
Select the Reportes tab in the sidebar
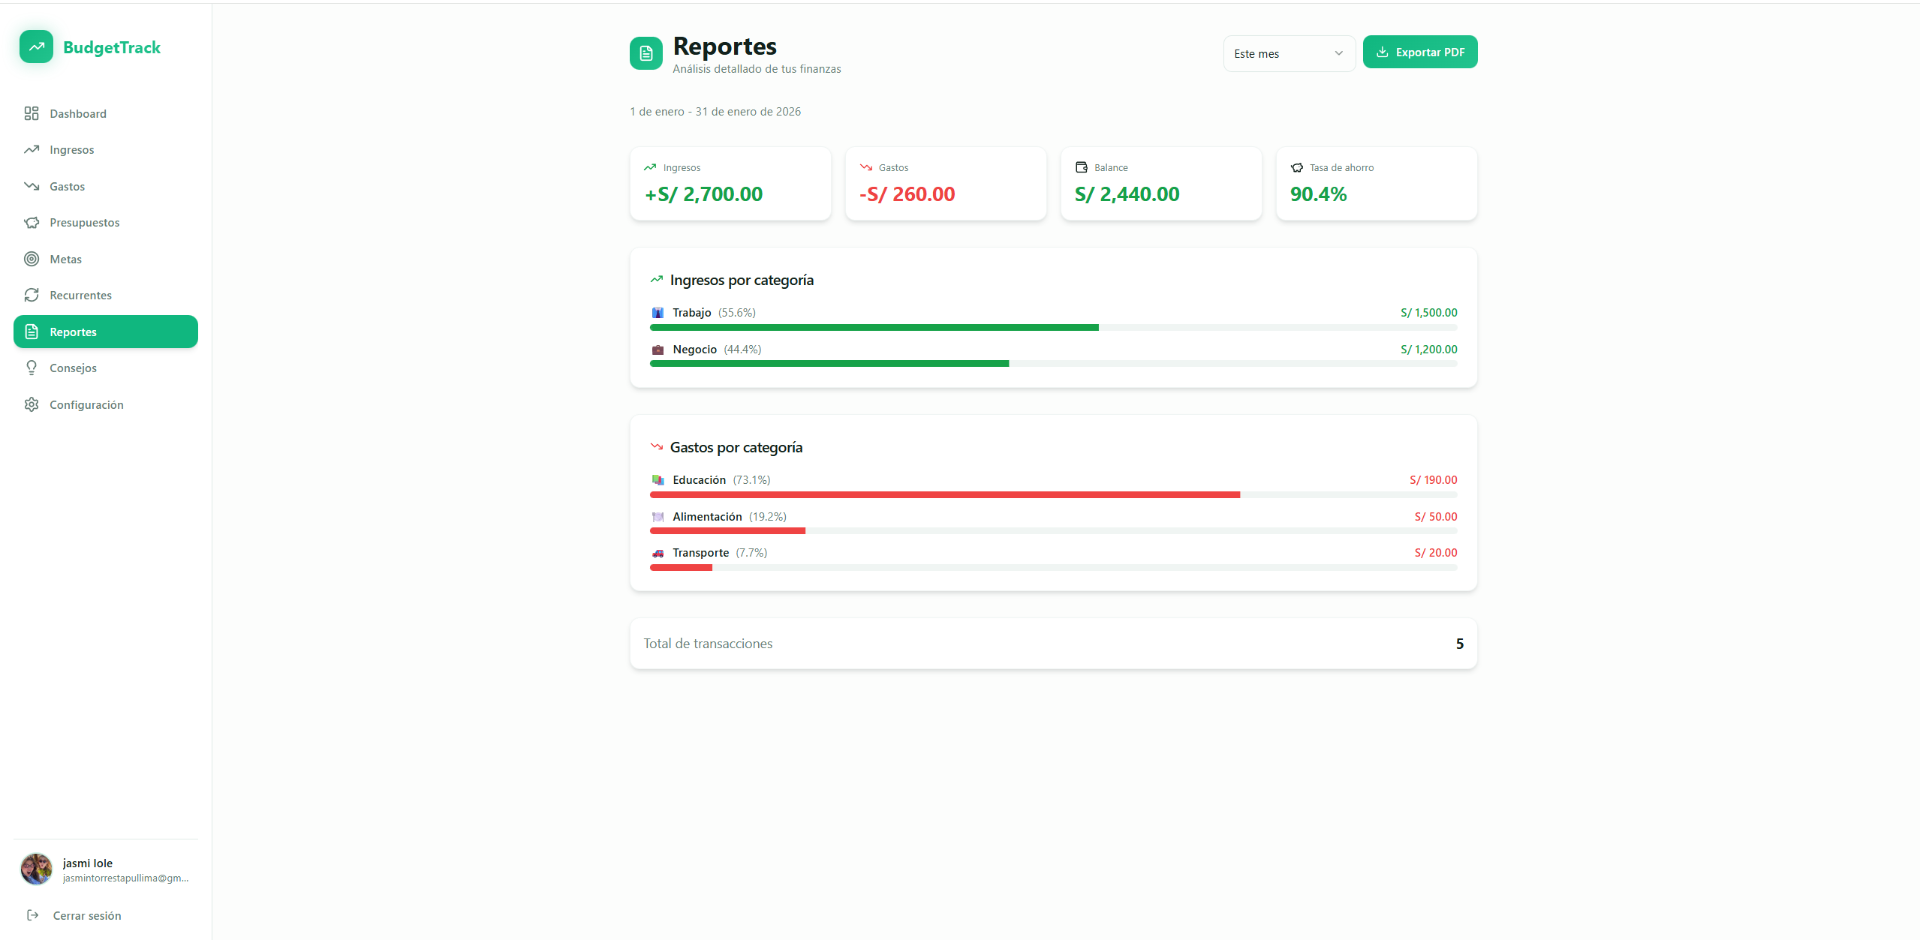pos(105,331)
